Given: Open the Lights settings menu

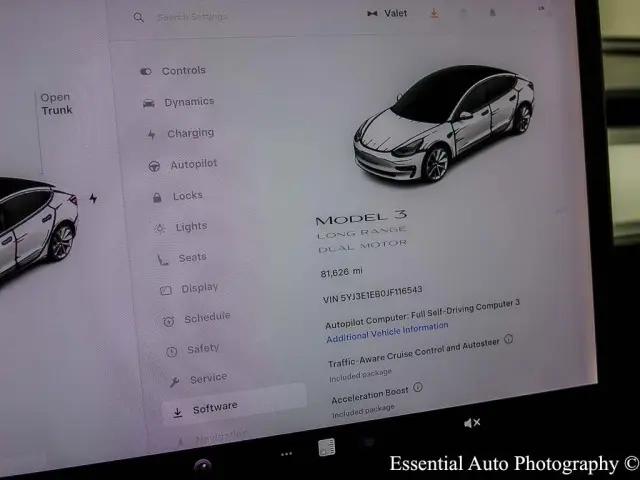Looking at the screenshot, I should [180, 227].
